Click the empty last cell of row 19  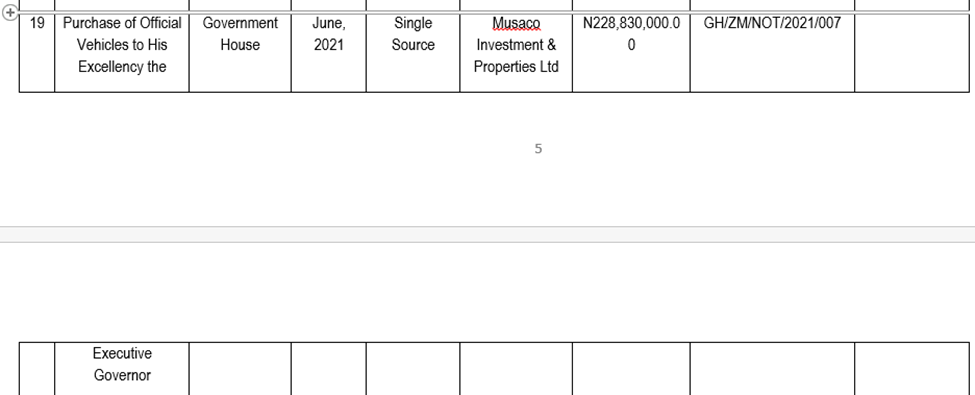click(912, 52)
